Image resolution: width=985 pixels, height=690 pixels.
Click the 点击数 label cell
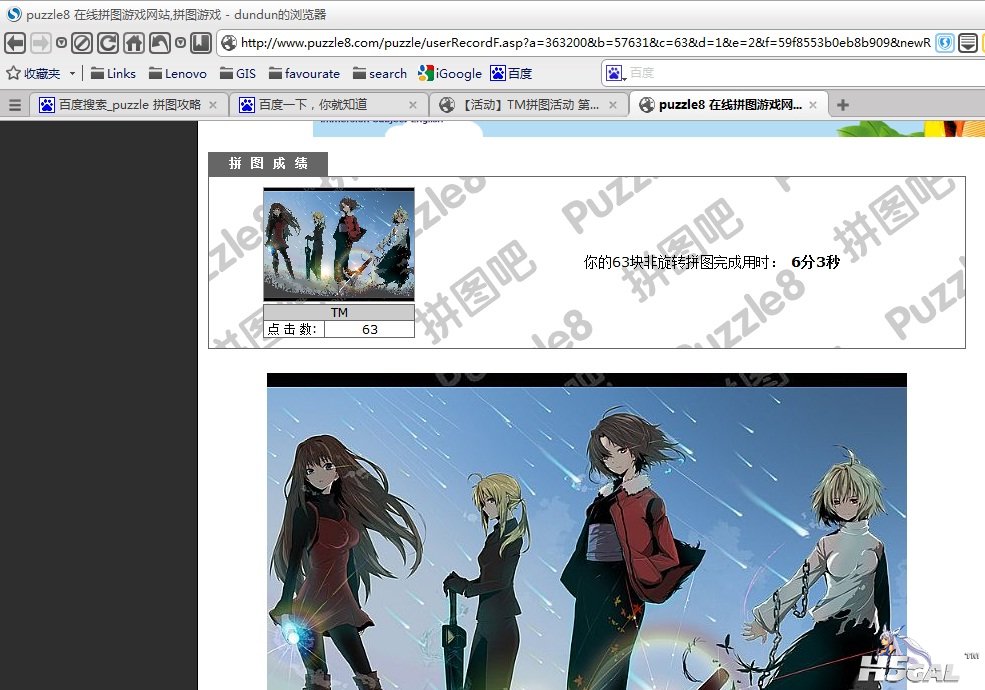(x=293, y=329)
